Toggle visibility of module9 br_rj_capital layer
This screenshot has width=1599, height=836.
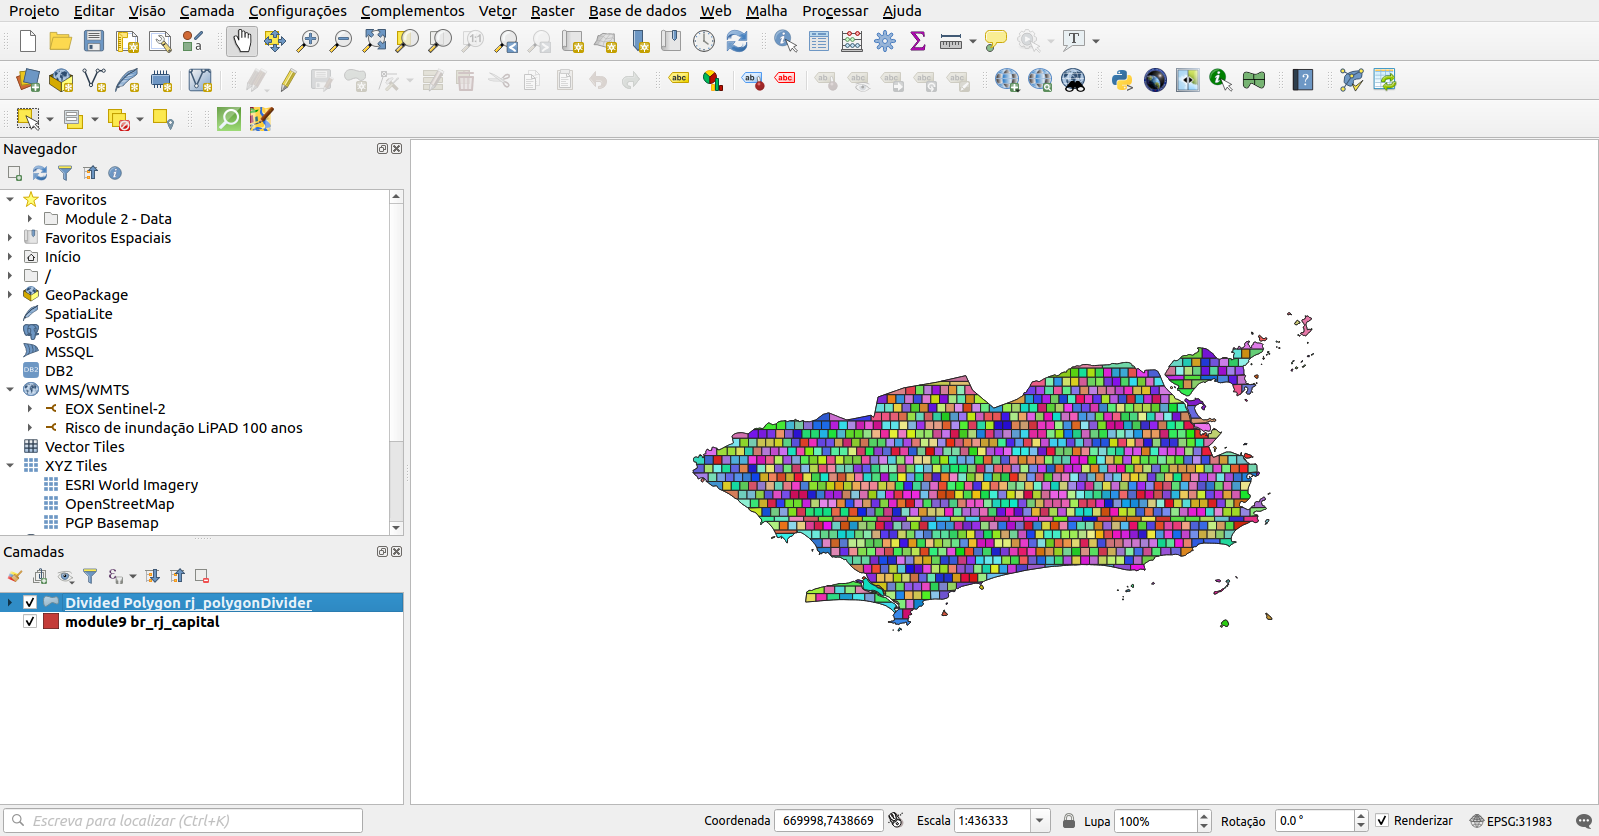tap(30, 622)
